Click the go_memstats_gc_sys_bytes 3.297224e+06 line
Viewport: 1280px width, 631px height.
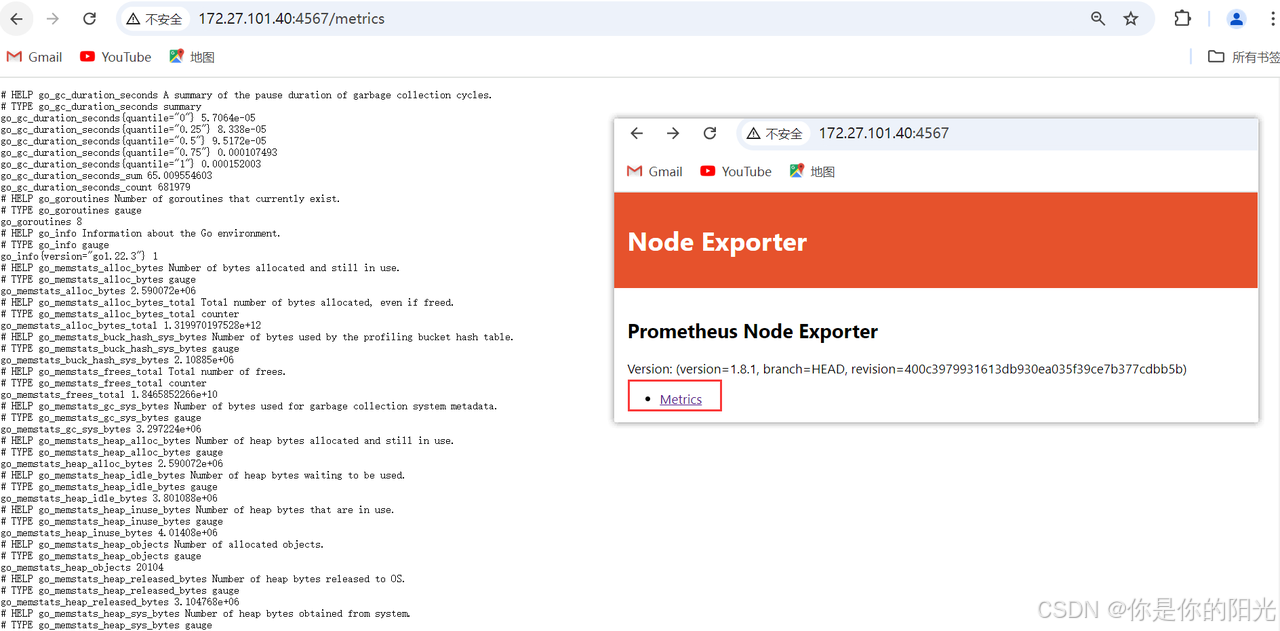tap(101, 429)
